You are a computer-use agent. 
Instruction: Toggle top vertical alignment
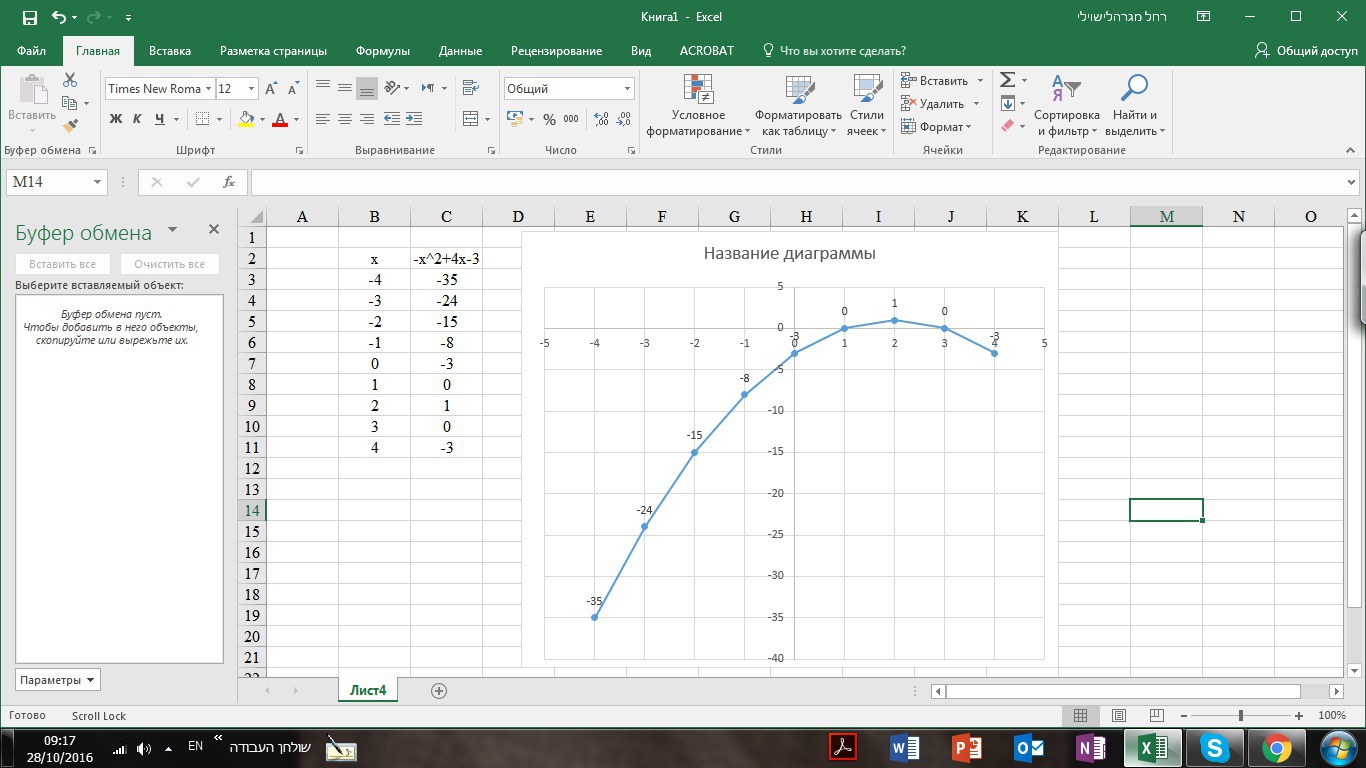(322, 88)
